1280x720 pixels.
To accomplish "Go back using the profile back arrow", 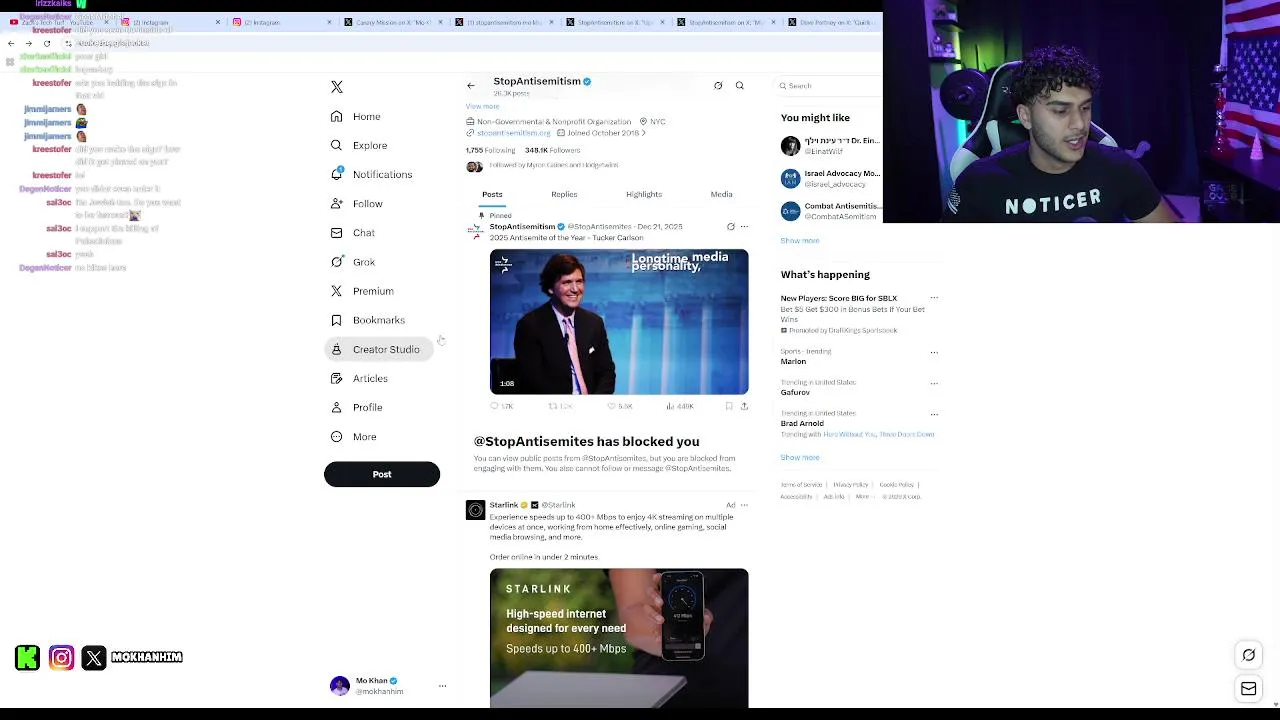I will coord(471,86).
